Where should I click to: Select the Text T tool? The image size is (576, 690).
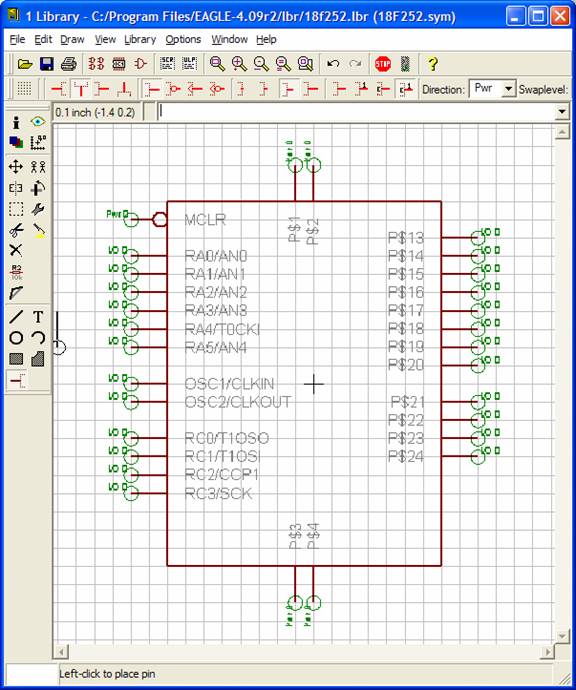pos(38,316)
